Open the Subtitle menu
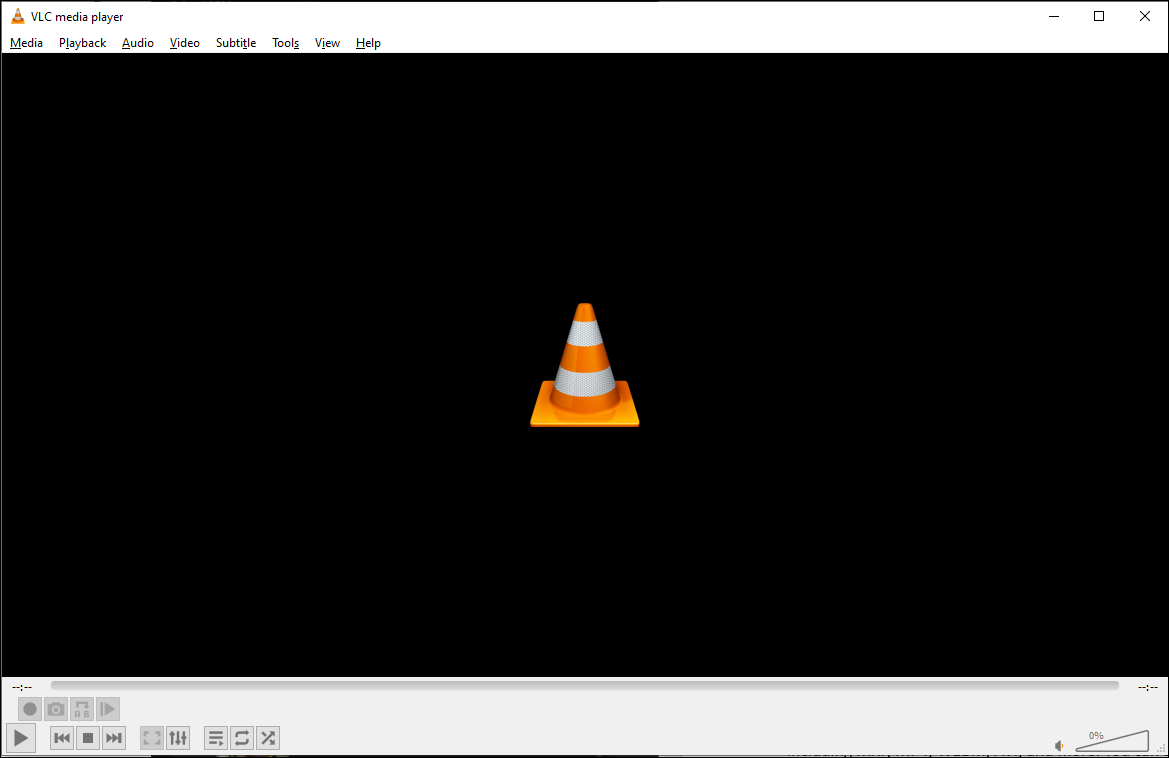Image resolution: width=1169 pixels, height=758 pixels. [236, 43]
